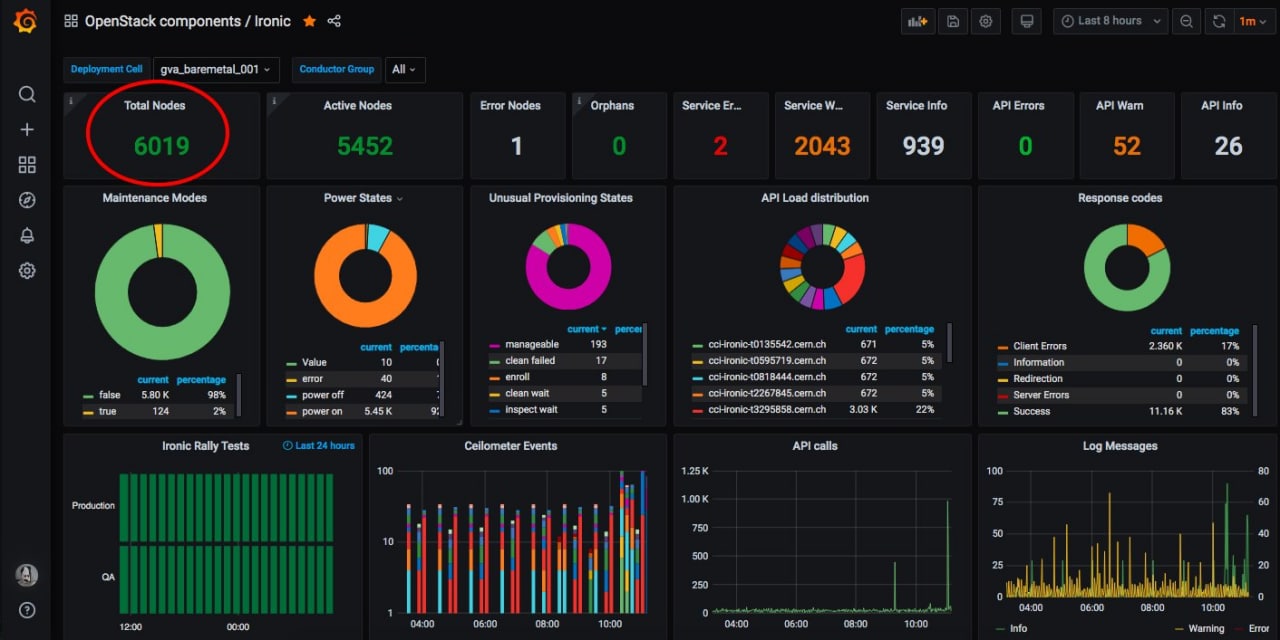Screen dimensions: 1280x640
Task: Sort Maintenance Modes legend by percentage
Action: (x=202, y=380)
